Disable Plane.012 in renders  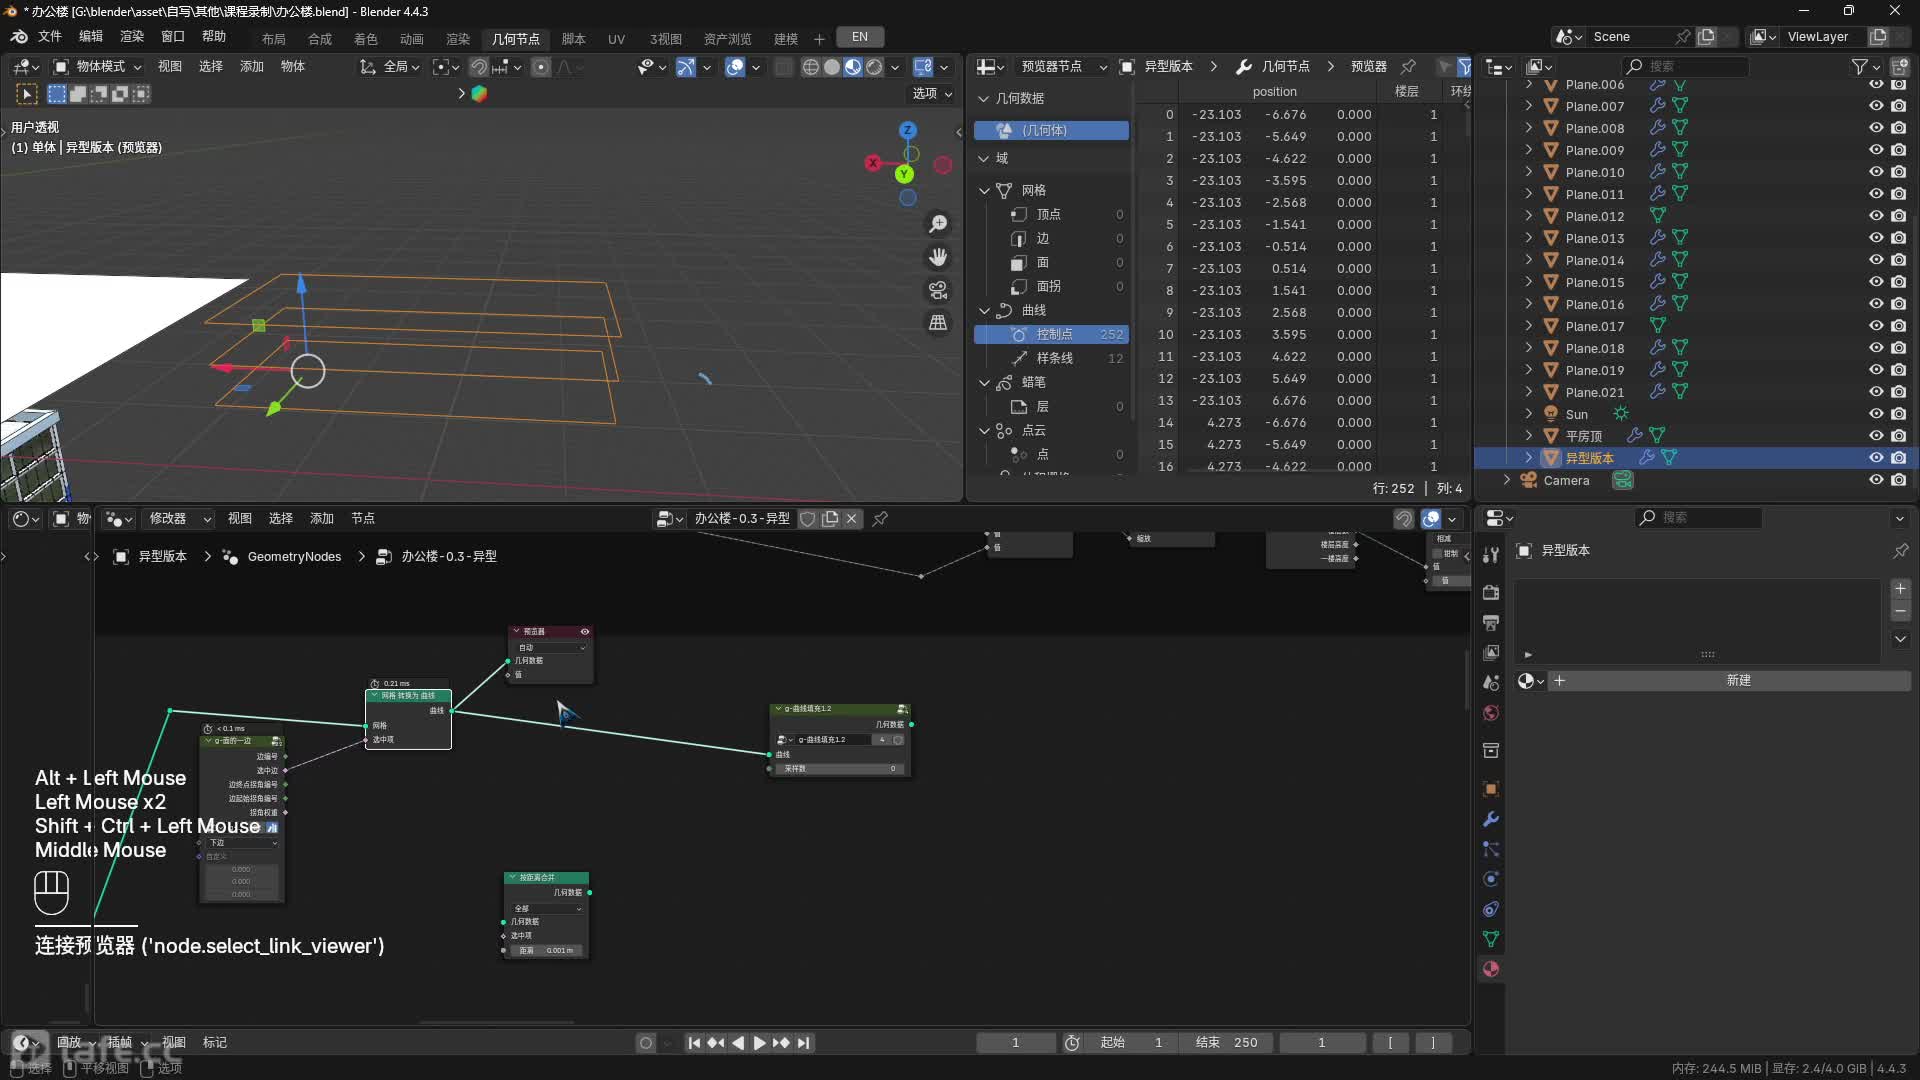pos(1899,216)
